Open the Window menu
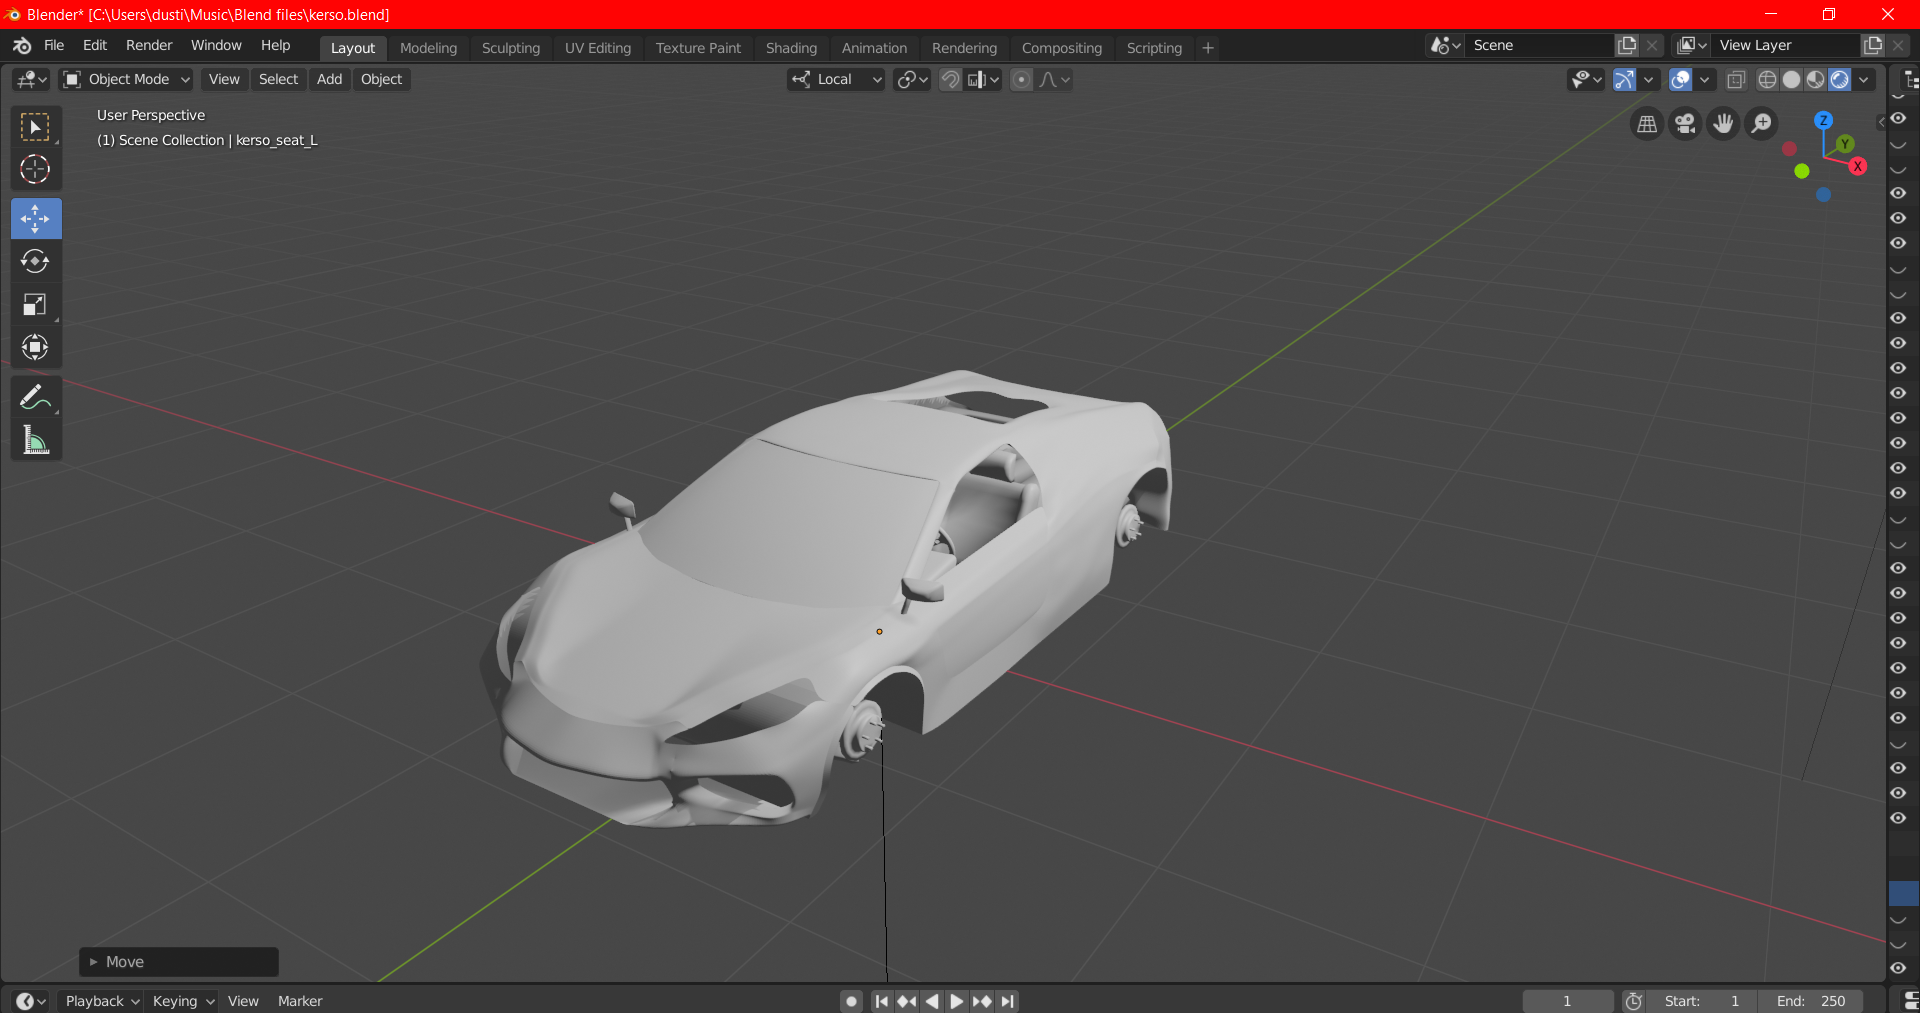 [216, 46]
